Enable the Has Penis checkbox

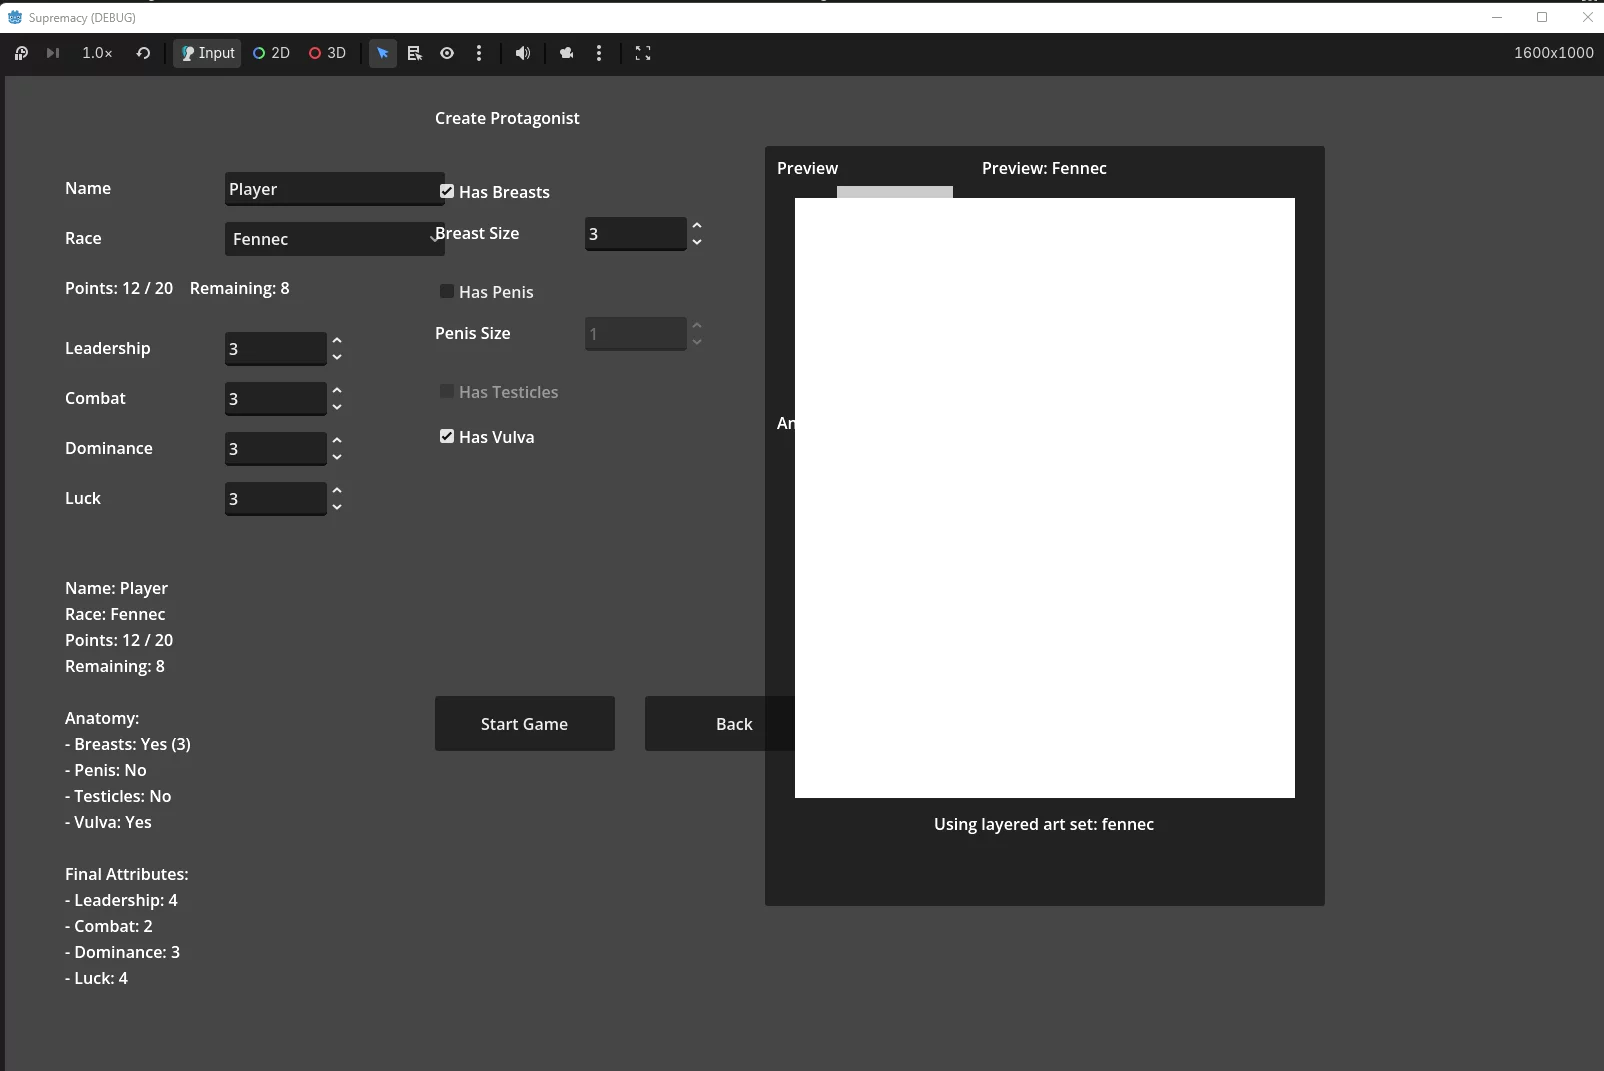click(x=447, y=291)
